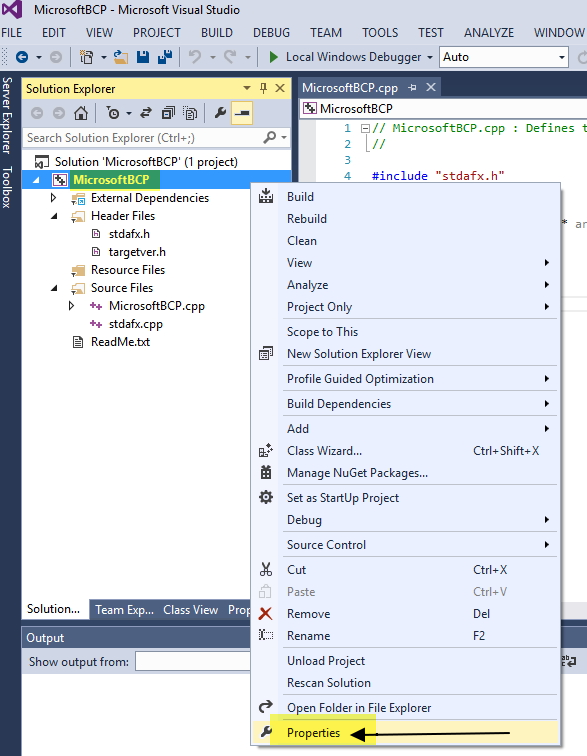Click Solution Explorer Forward arrow icon
Image resolution: width=587 pixels, height=756 pixels.
point(59,113)
